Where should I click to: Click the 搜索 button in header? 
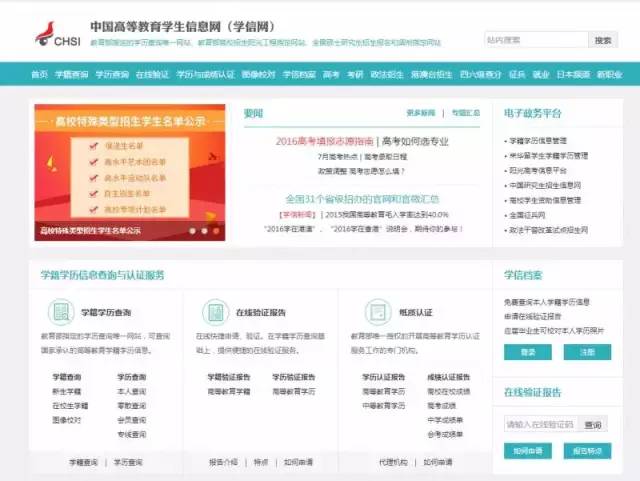pyautogui.click(x=603, y=40)
